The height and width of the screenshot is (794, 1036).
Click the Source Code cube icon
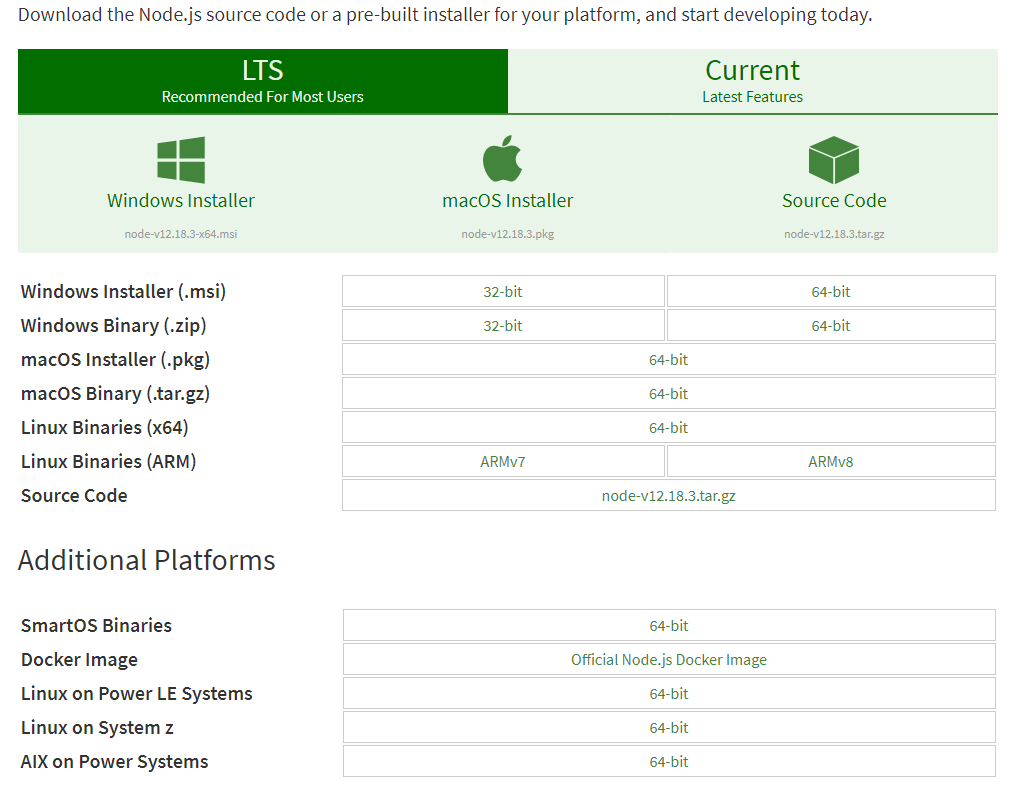834,160
